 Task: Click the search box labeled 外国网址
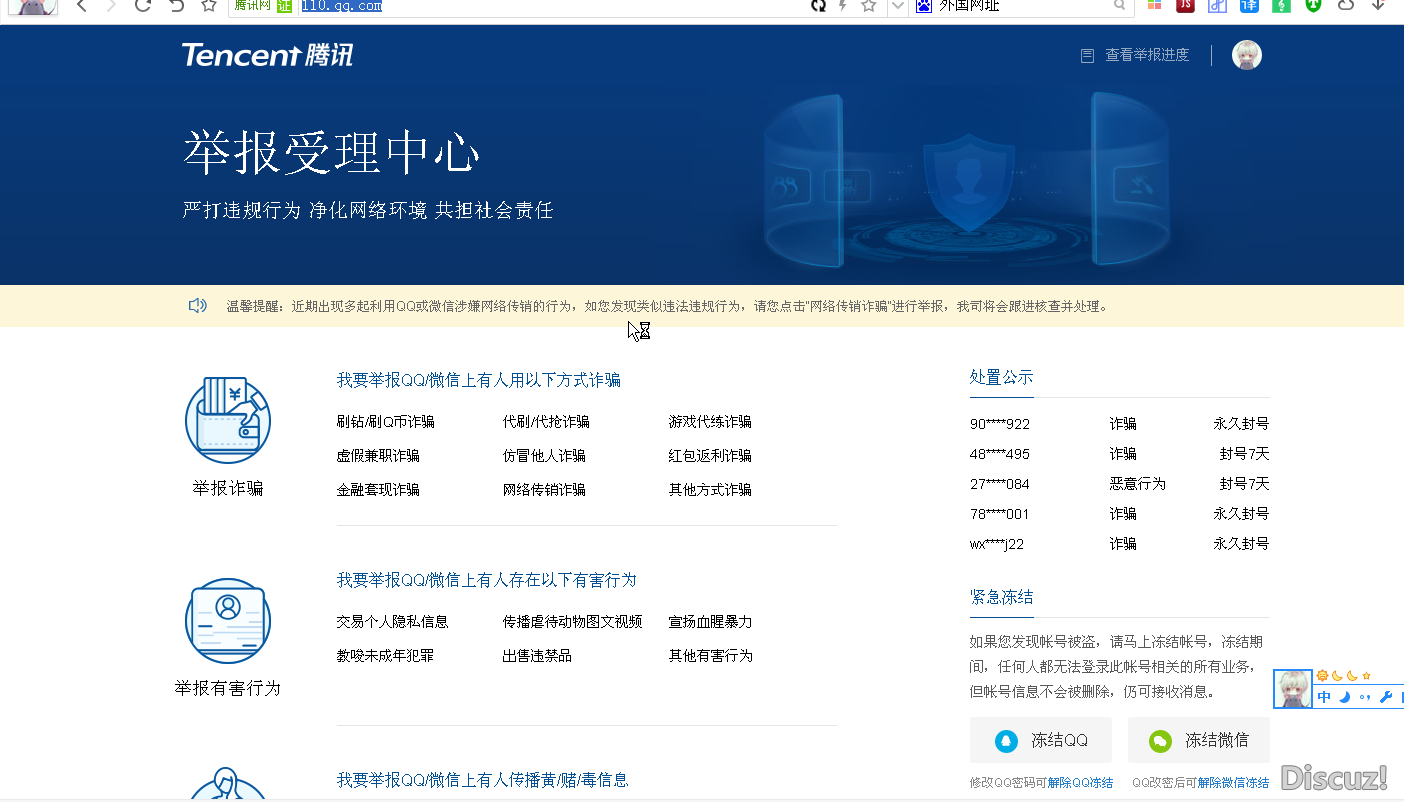(x=1022, y=6)
